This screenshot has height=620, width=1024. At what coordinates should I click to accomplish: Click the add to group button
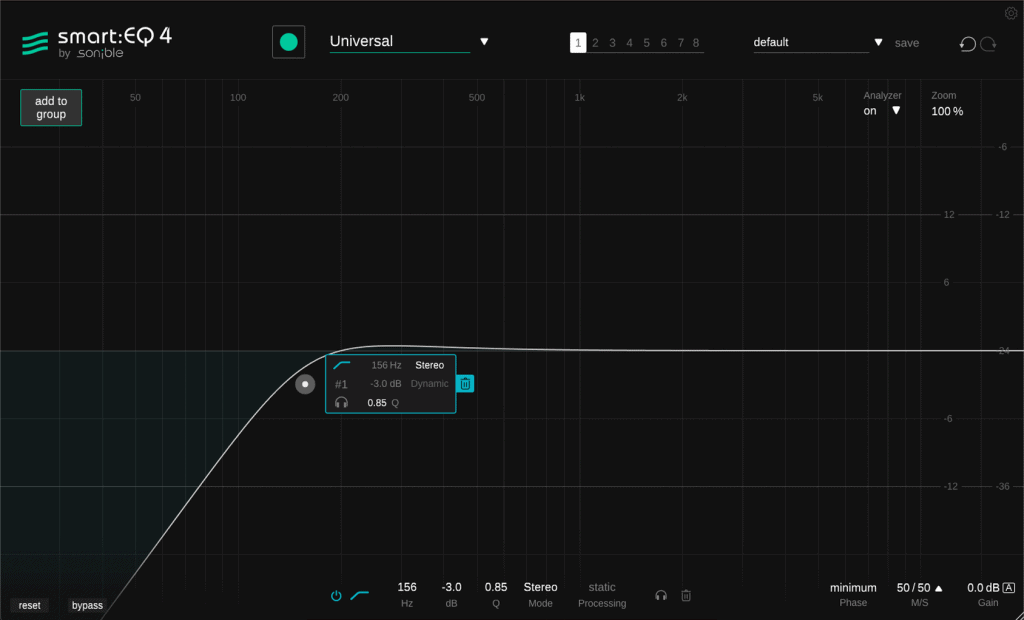pyautogui.click(x=50, y=107)
